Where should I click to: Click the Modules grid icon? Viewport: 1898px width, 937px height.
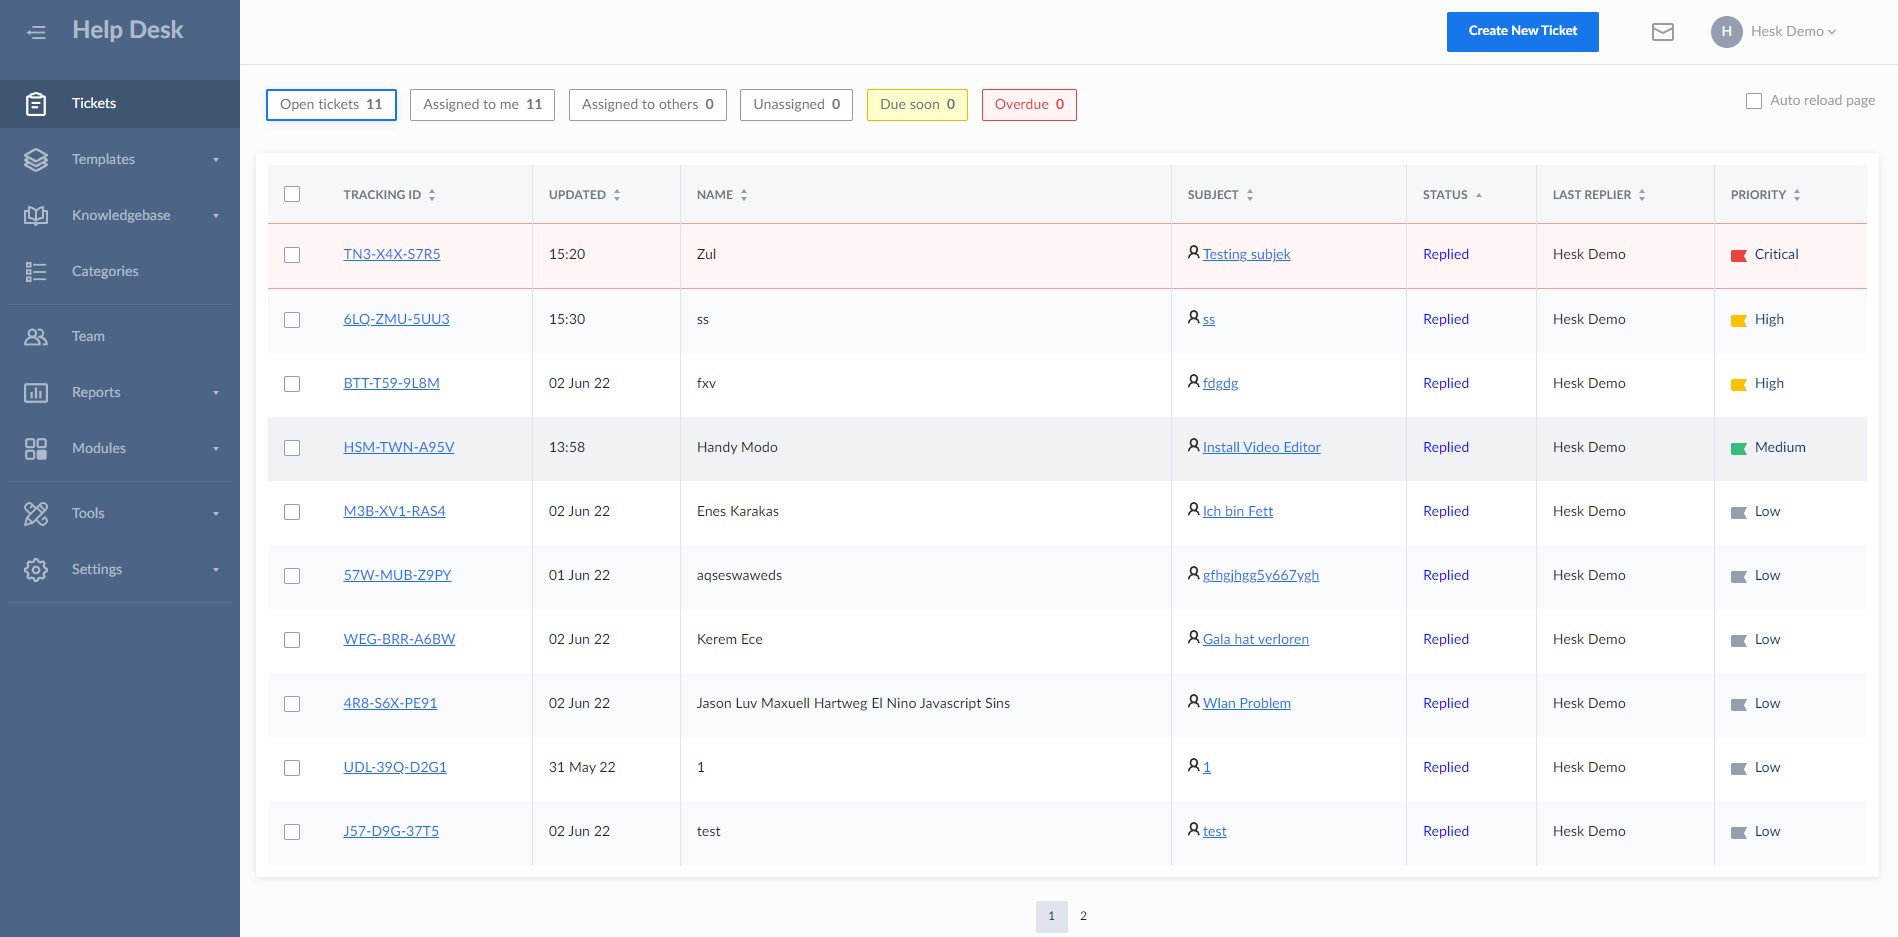[36, 448]
